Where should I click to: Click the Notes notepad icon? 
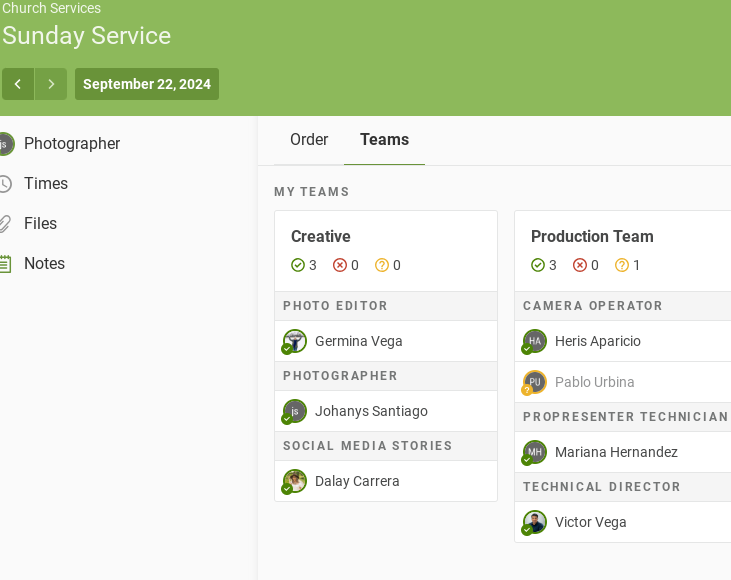coord(5,264)
